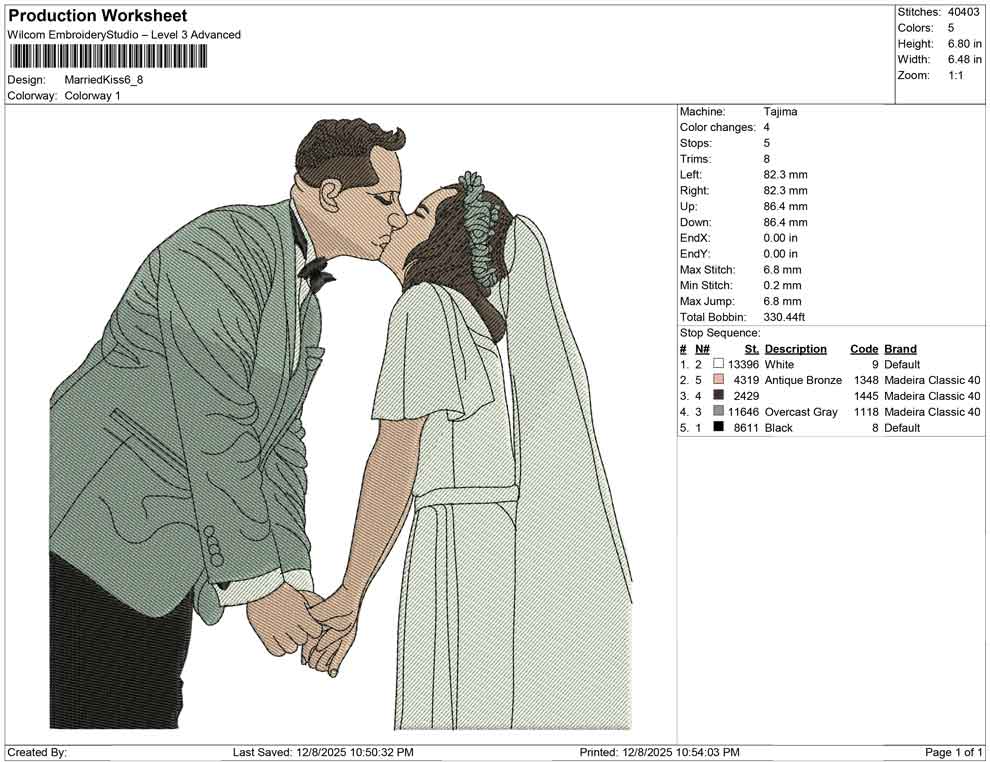Open the Machine Tajima selector

[781, 112]
